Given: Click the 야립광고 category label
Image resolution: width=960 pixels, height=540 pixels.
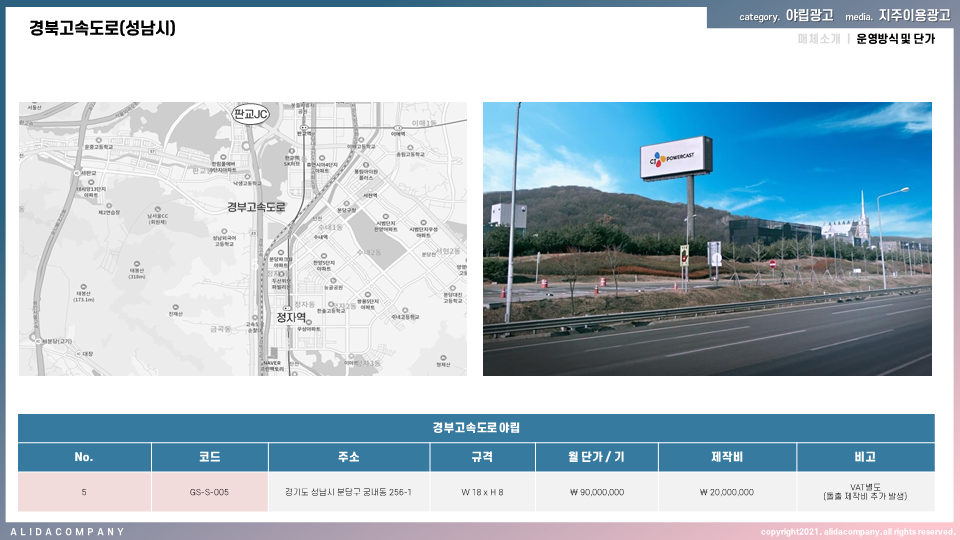Looking at the screenshot, I should (x=809, y=16).
